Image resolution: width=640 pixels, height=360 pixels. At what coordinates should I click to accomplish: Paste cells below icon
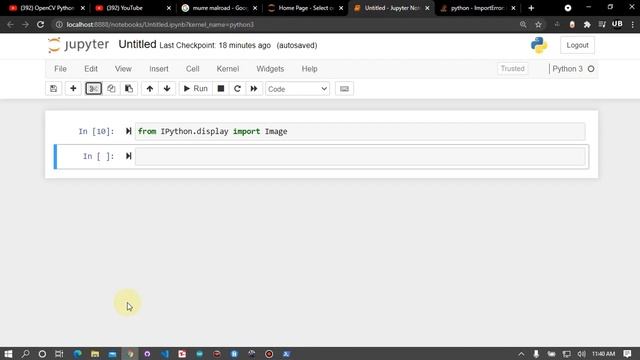[x=129, y=89]
